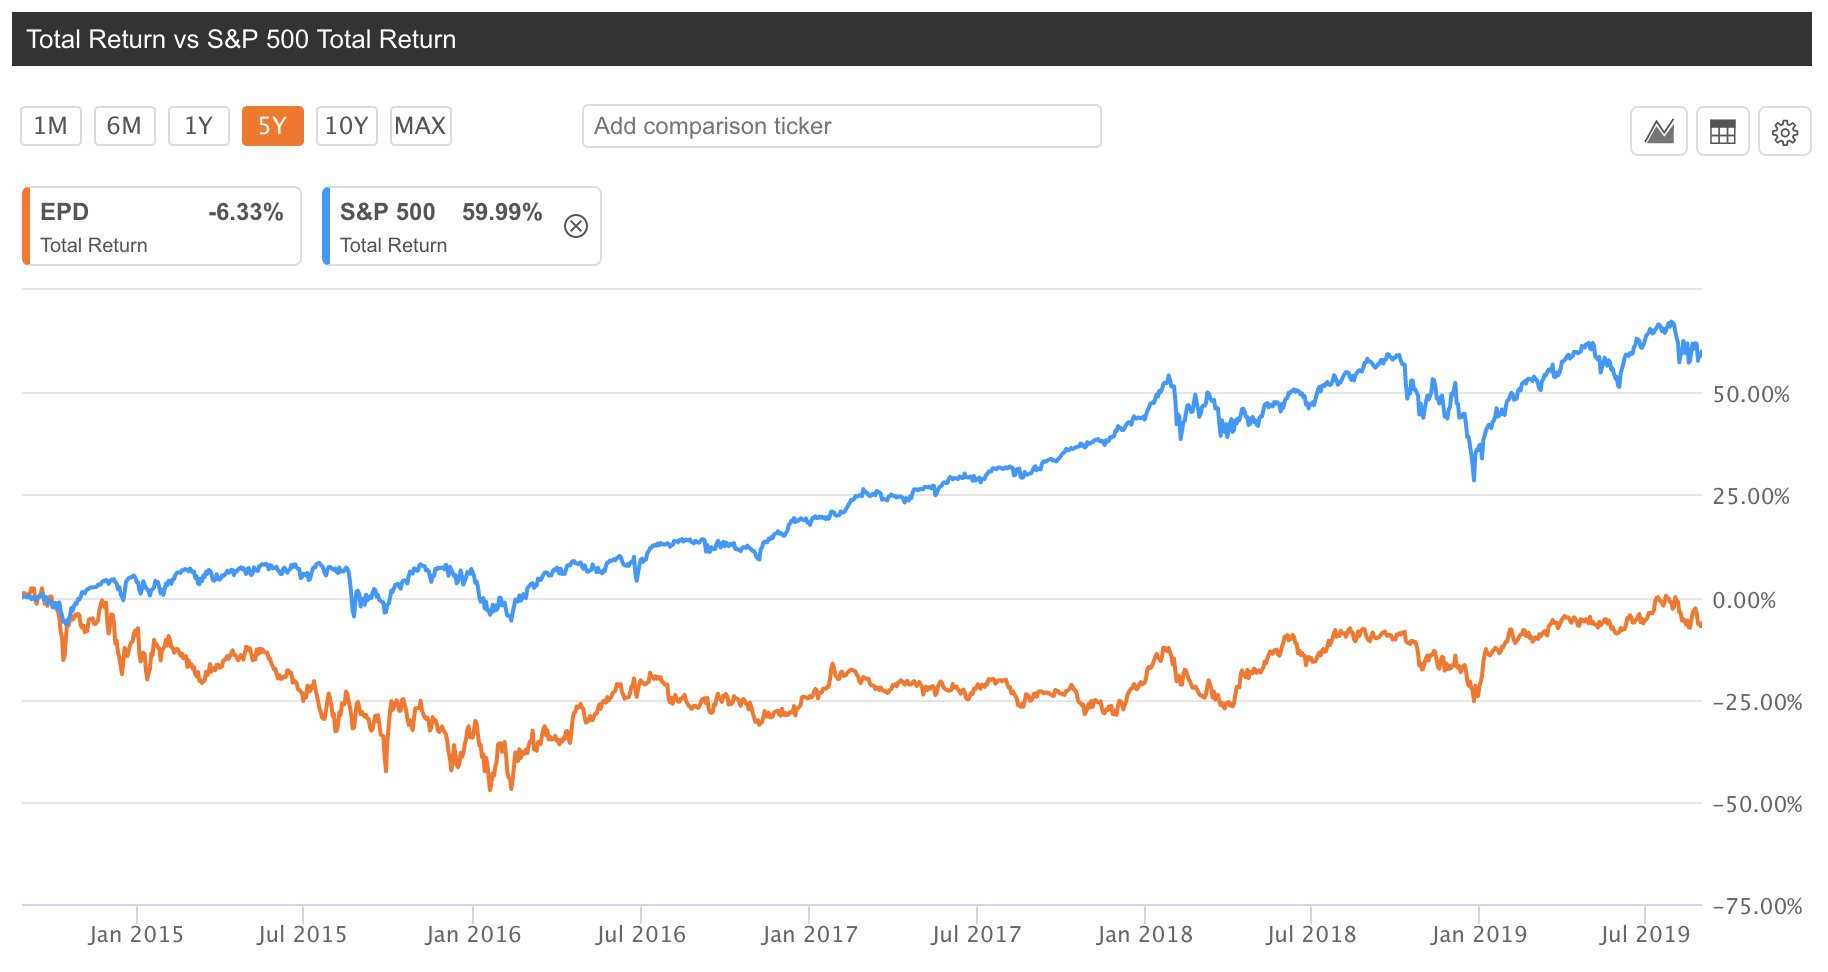Select the 1M time range
Image resolution: width=1828 pixels, height=972 pixels.
50,125
